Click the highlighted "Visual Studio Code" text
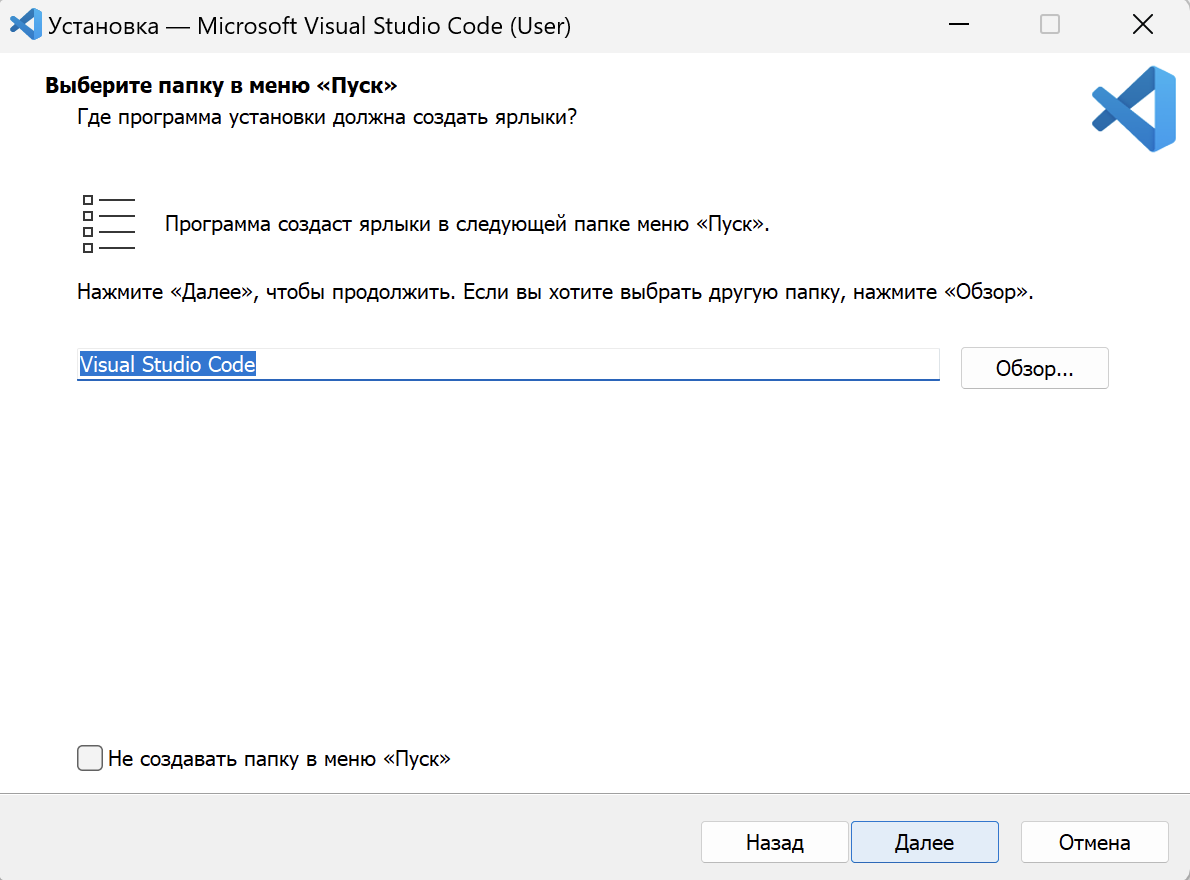The height and width of the screenshot is (880, 1190). click(x=168, y=365)
